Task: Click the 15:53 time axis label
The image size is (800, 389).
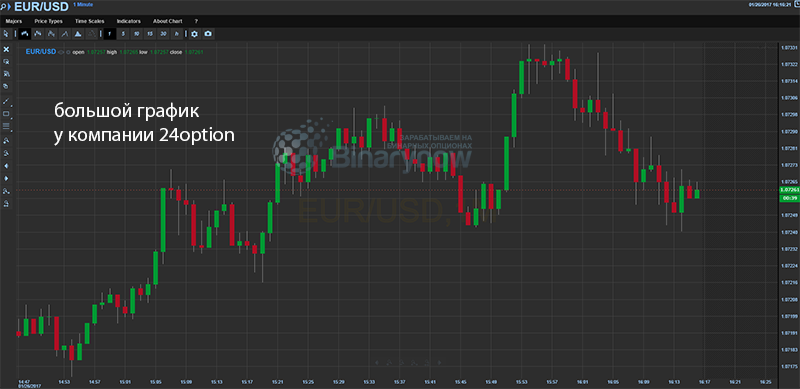Action: pyautogui.click(x=522, y=382)
